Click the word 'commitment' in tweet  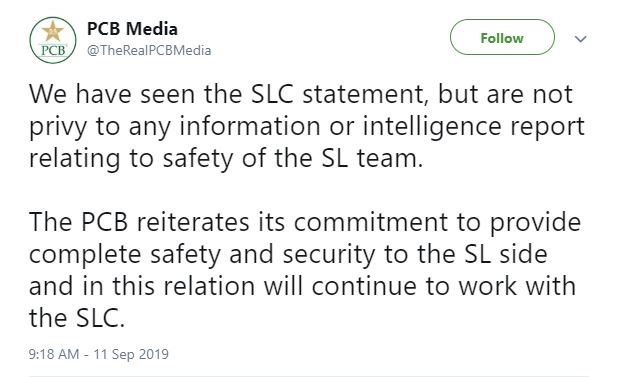371,223
